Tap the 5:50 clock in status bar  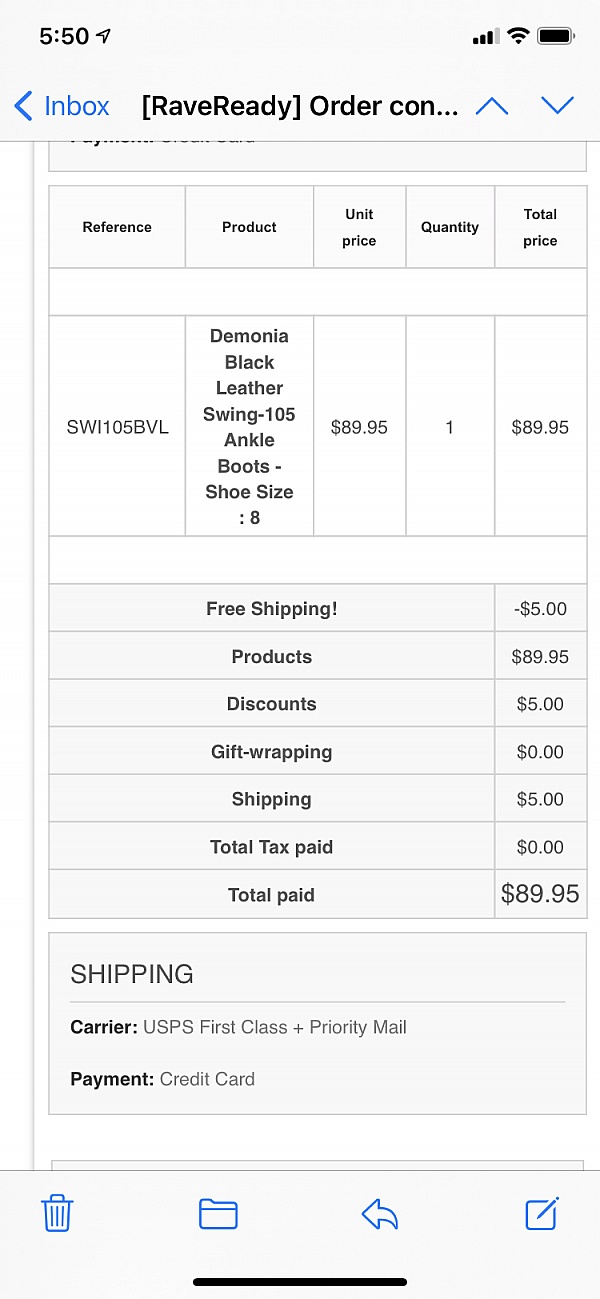pyautogui.click(x=64, y=37)
